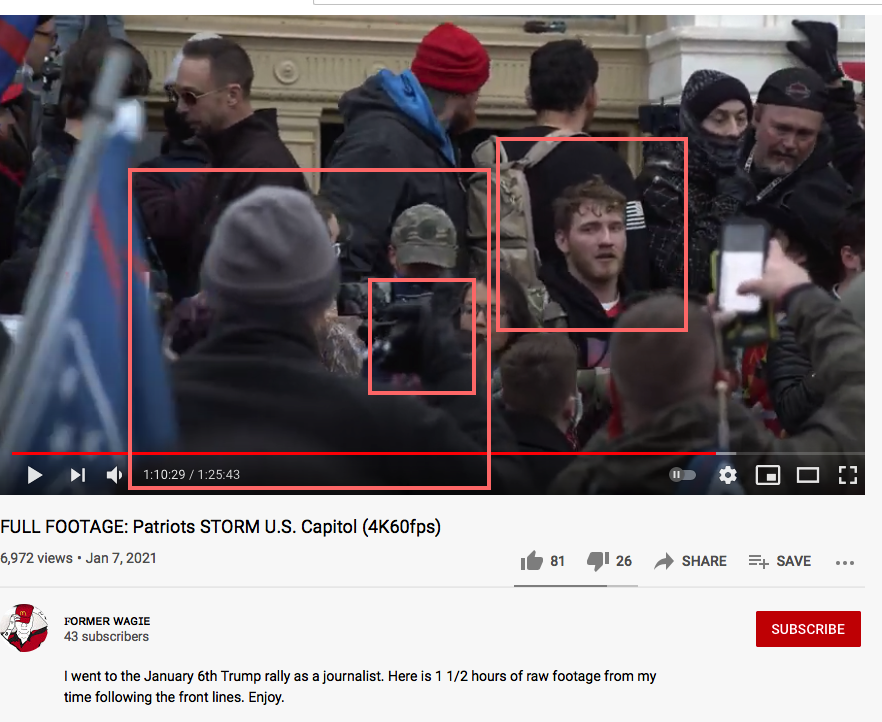Dislike the video with thumbs down
This screenshot has height=722, width=882.
[609, 561]
